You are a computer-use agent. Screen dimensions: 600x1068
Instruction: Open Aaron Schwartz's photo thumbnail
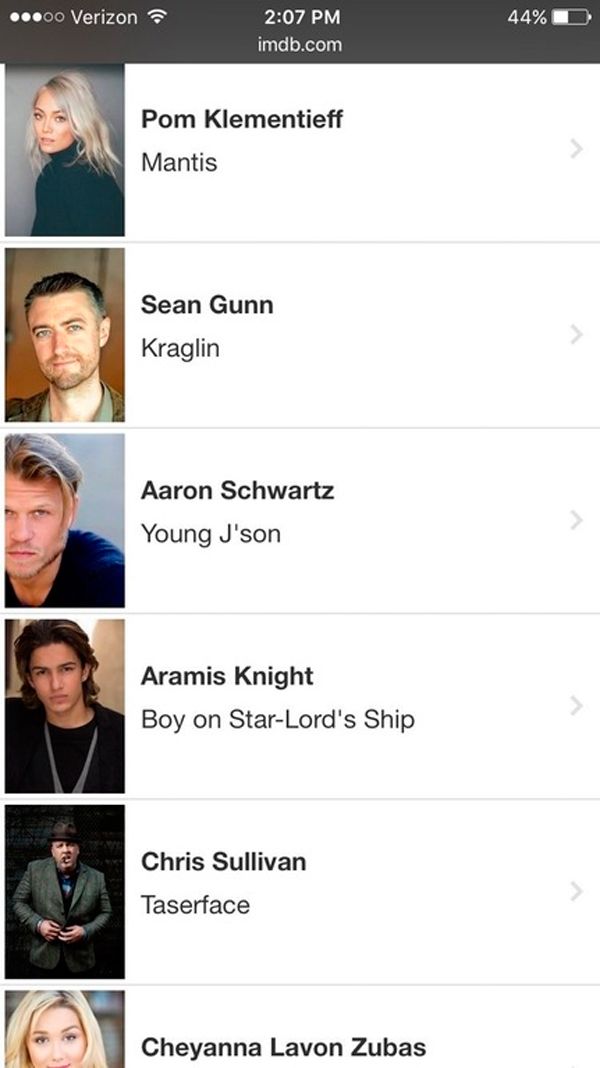[x=65, y=520]
